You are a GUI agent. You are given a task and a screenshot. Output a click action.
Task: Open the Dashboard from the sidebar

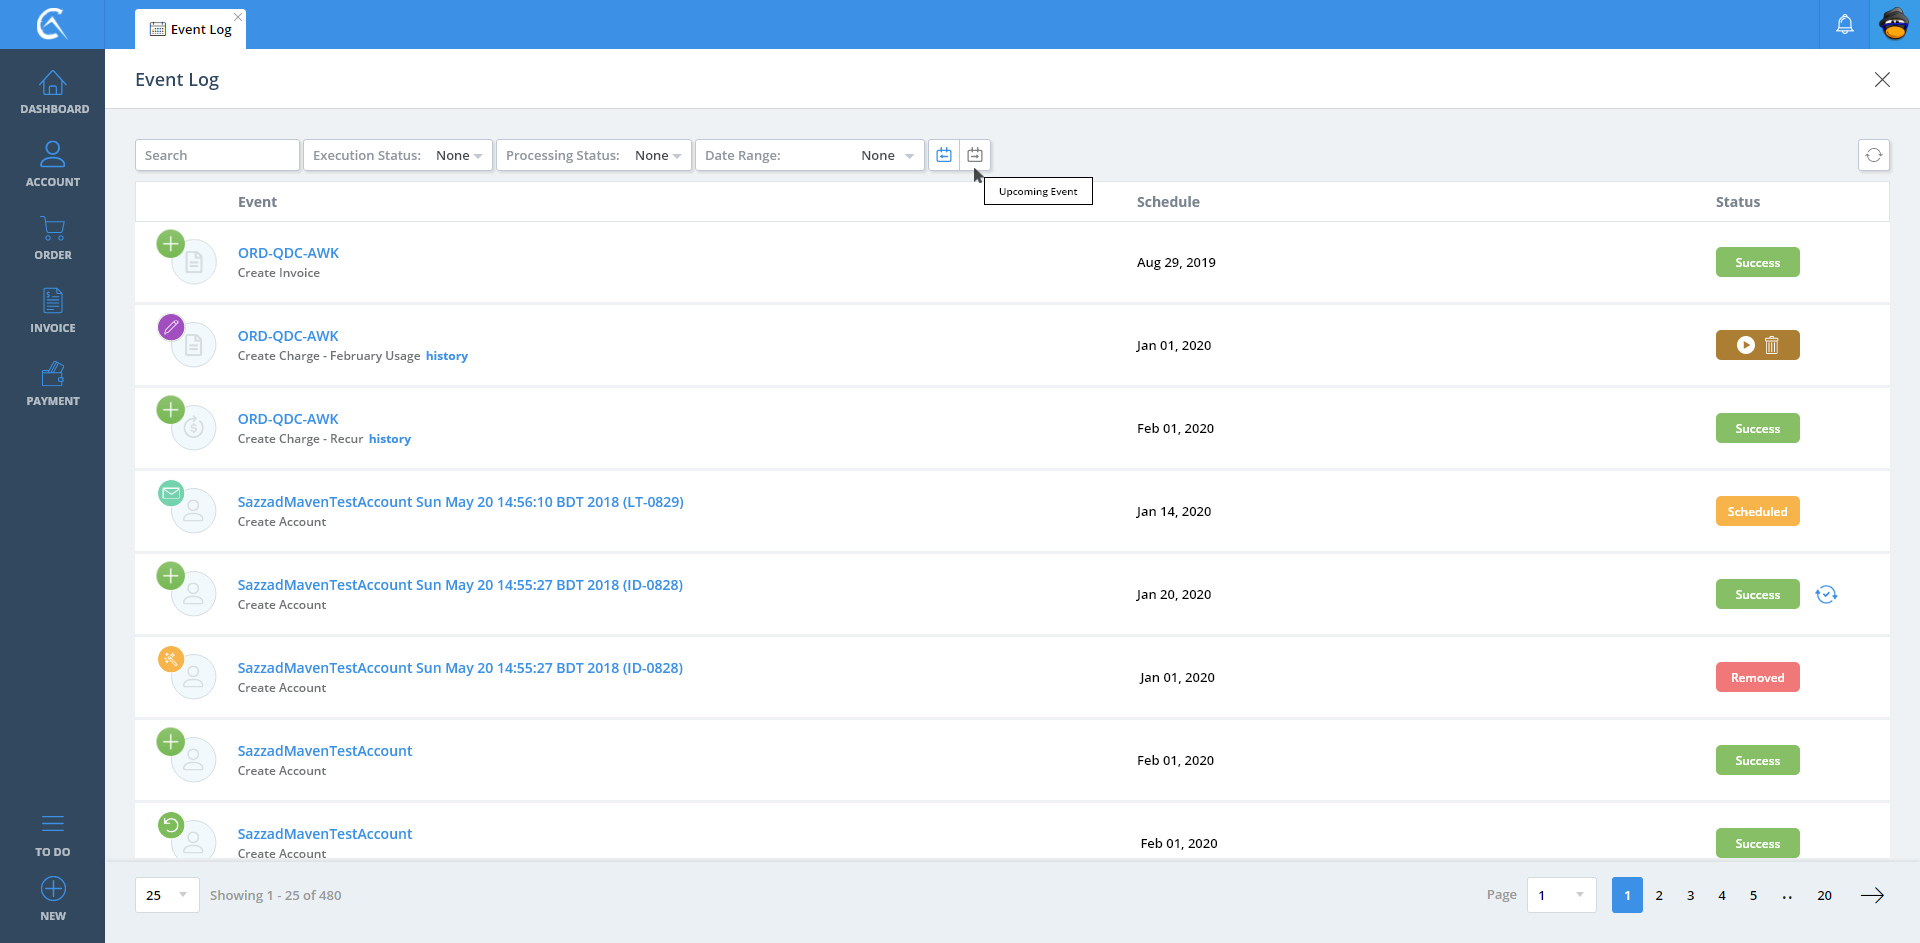(x=53, y=92)
